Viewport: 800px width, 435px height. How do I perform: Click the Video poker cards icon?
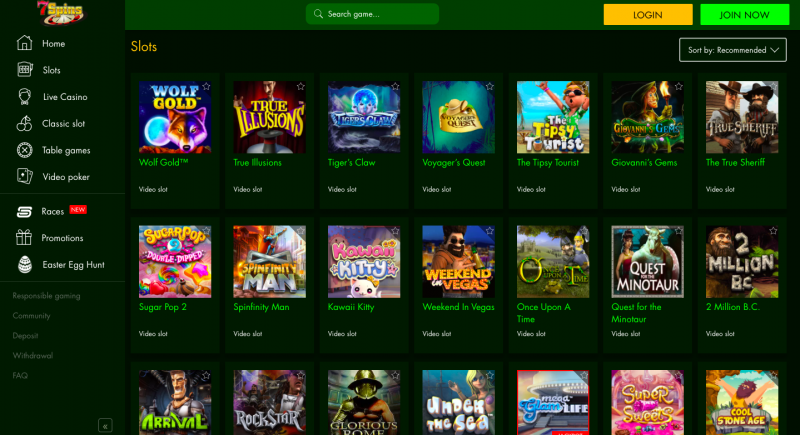pos(24,176)
